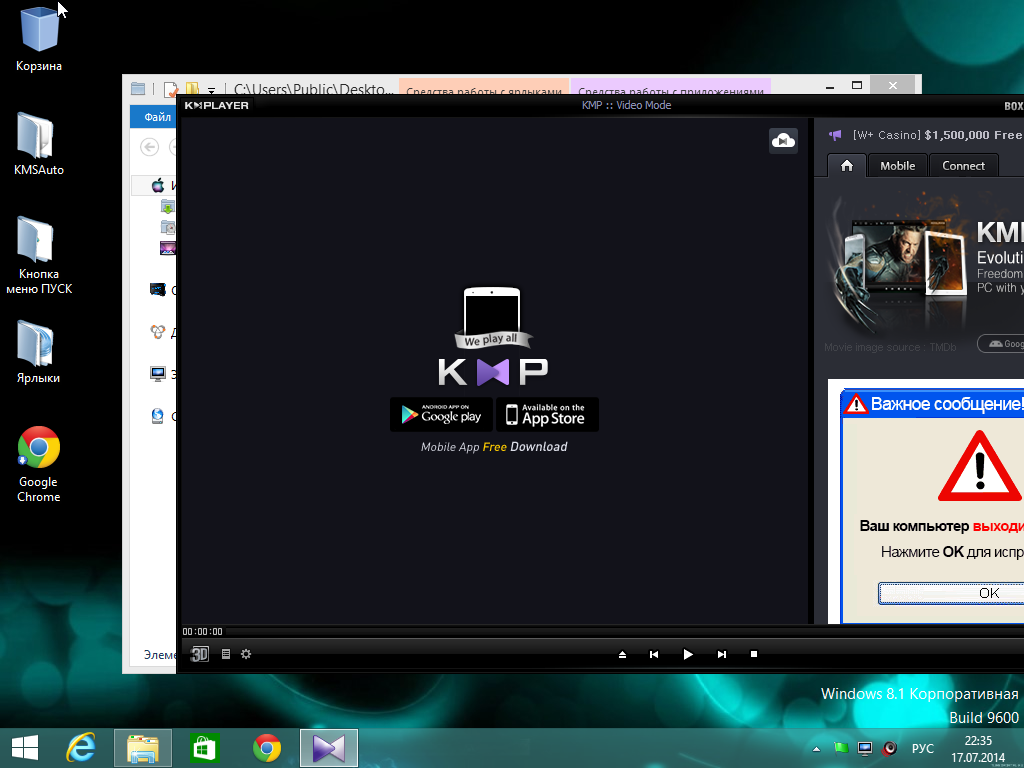Open KMPlayer control box gear icon
Image resolution: width=1024 pixels, height=768 pixels.
pyautogui.click(x=246, y=654)
